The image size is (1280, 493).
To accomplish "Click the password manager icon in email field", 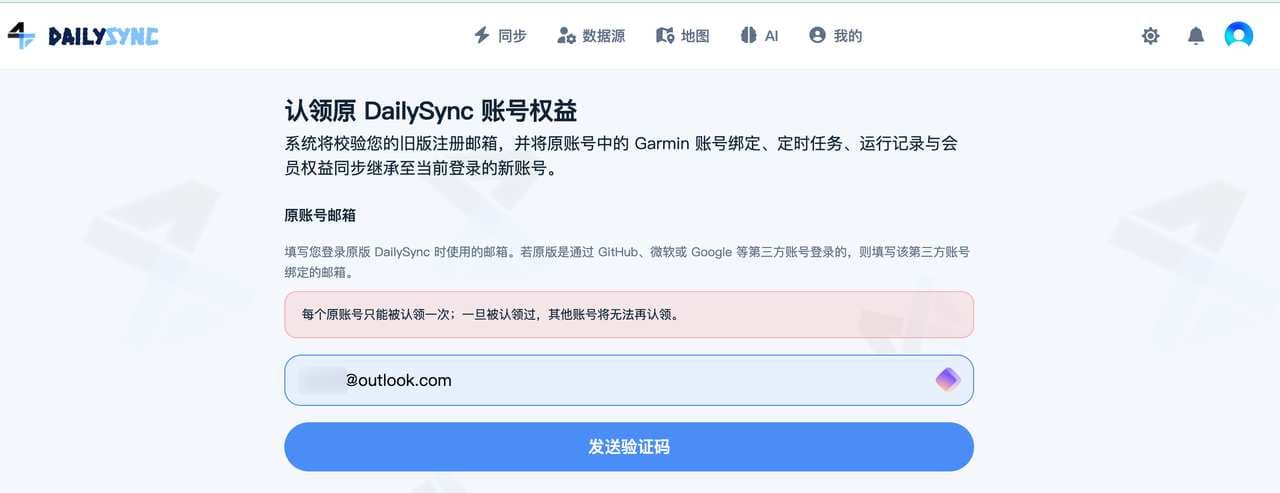I will [x=948, y=380].
